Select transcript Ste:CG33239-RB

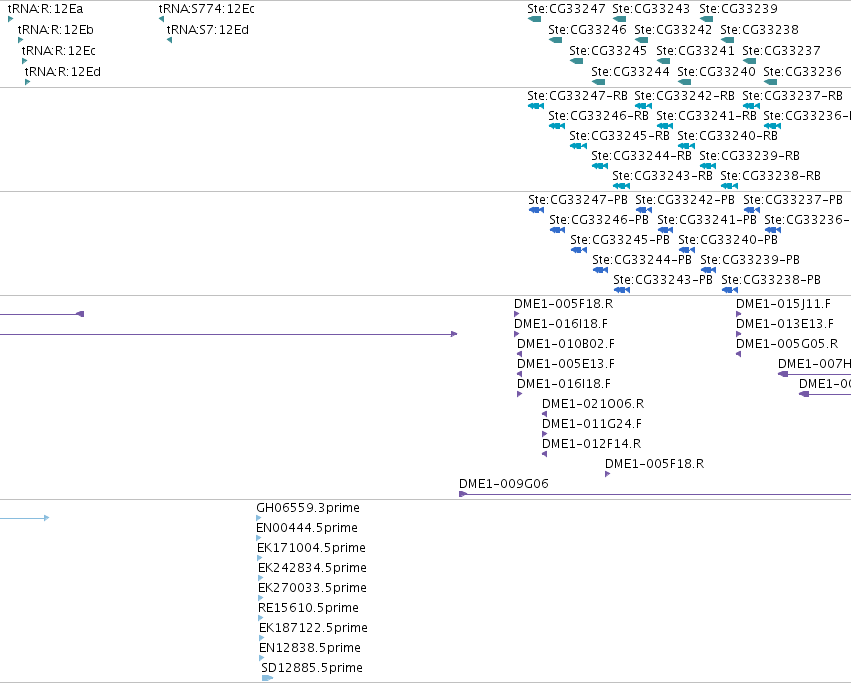(x=750, y=156)
